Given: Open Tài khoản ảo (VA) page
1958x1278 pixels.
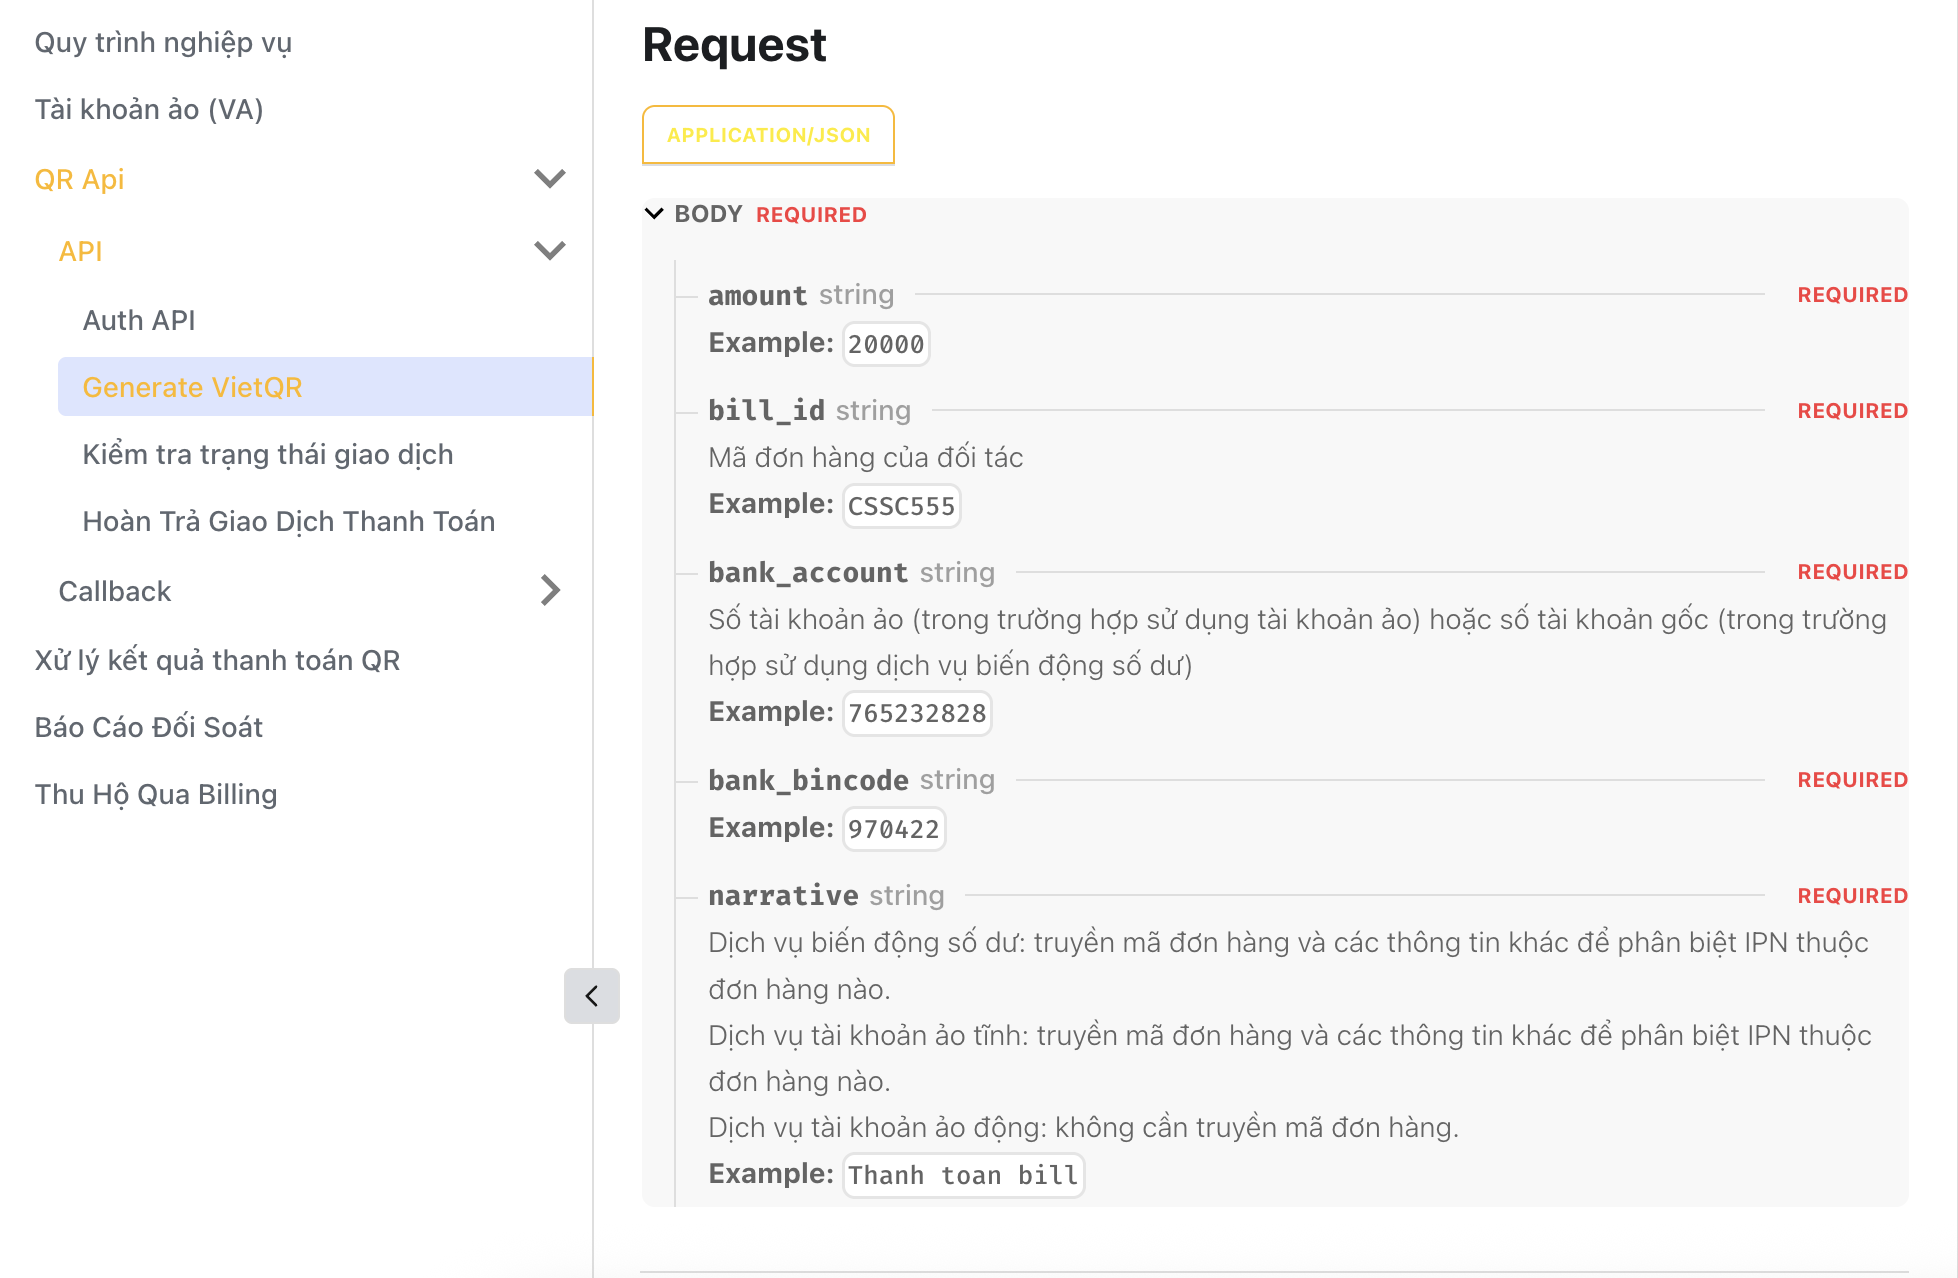Looking at the screenshot, I should click(149, 109).
